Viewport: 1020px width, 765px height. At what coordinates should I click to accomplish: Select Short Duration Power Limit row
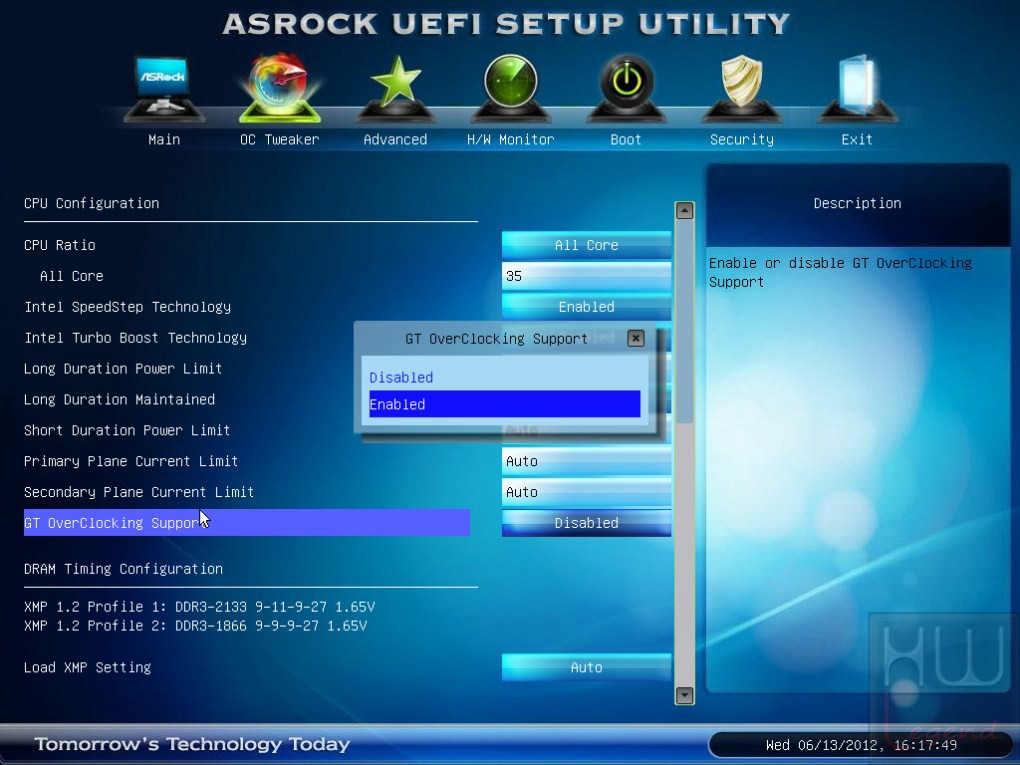pyautogui.click(x=127, y=430)
